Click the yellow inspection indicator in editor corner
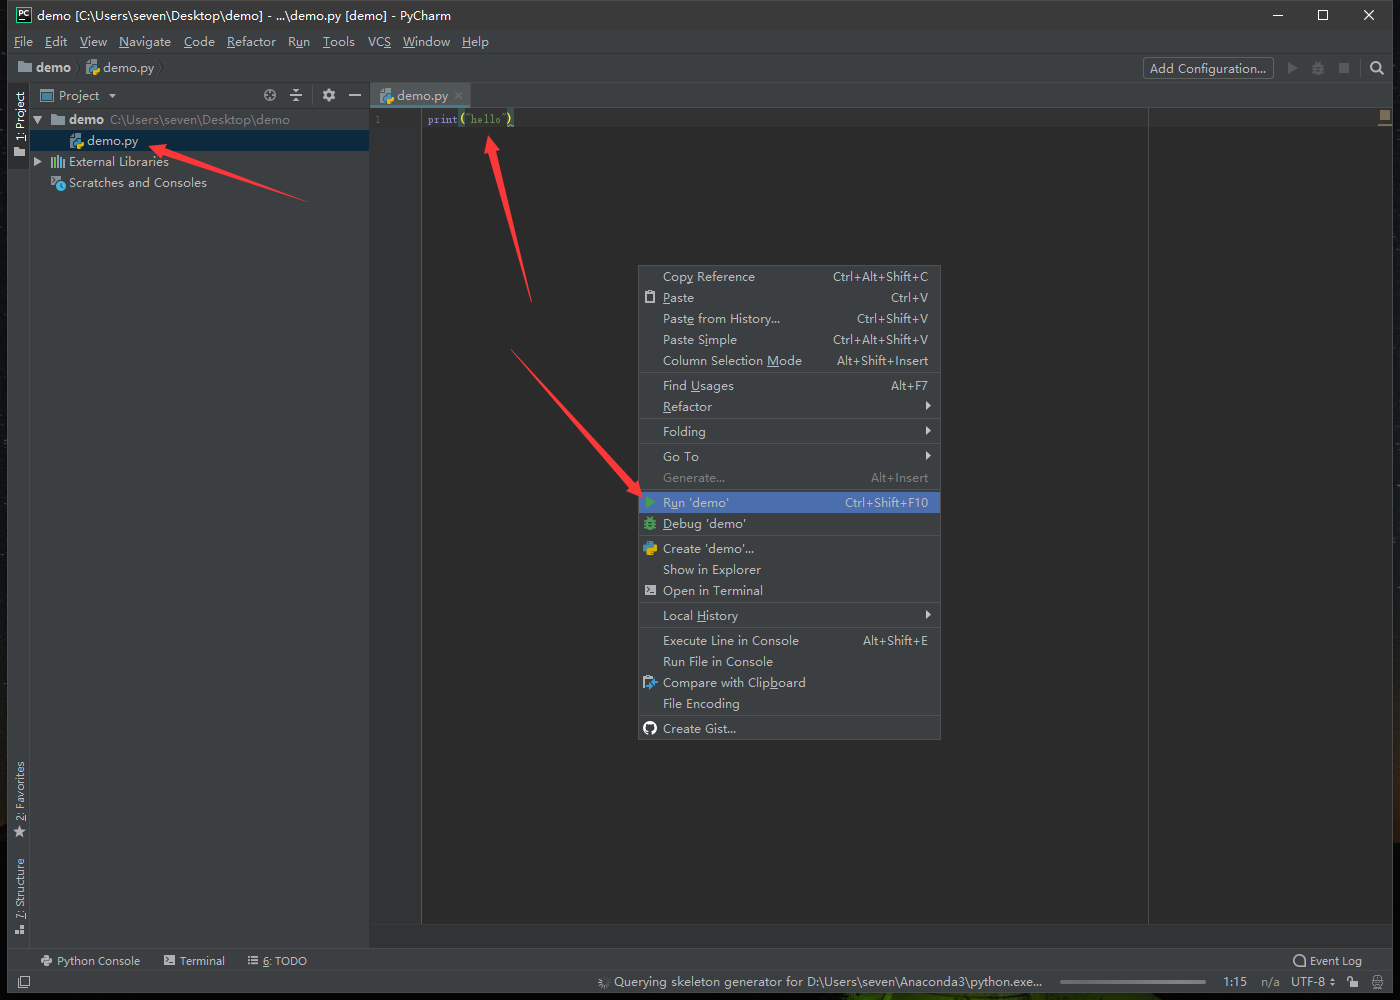1400x1000 pixels. coord(1385,116)
